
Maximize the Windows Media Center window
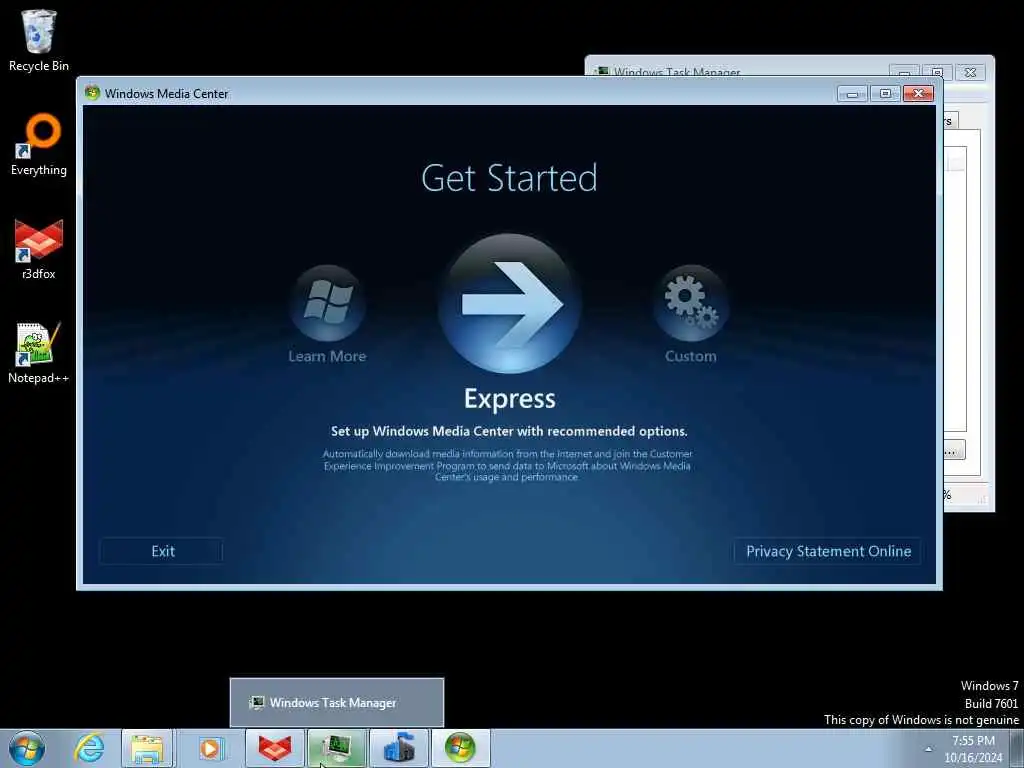tap(885, 93)
